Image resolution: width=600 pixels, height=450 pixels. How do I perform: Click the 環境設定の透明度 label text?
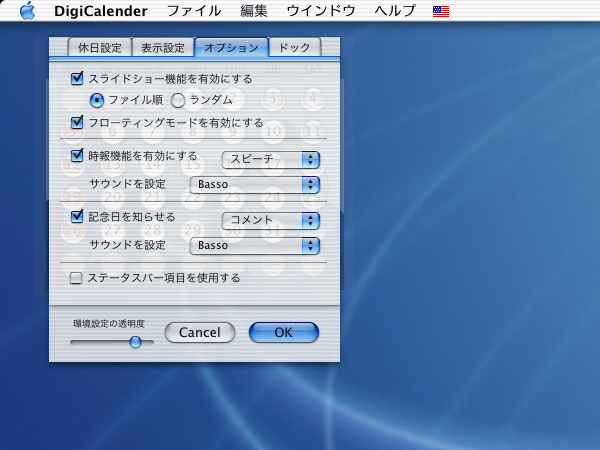(109, 324)
